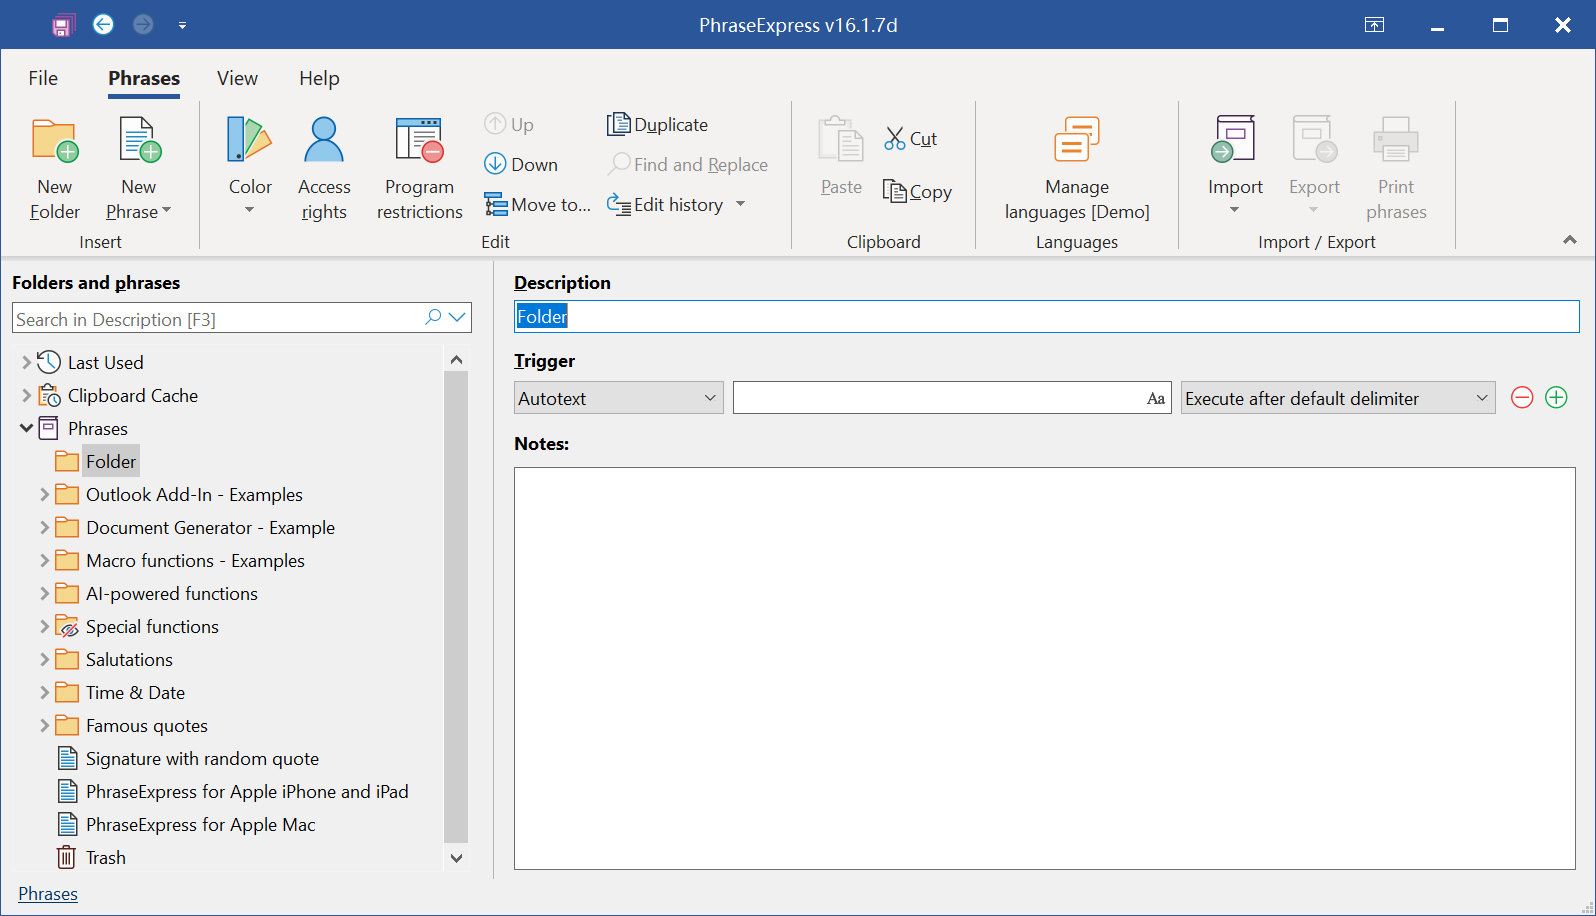Click the Phrases breadcrumb link
This screenshot has width=1596, height=916.
click(x=48, y=894)
